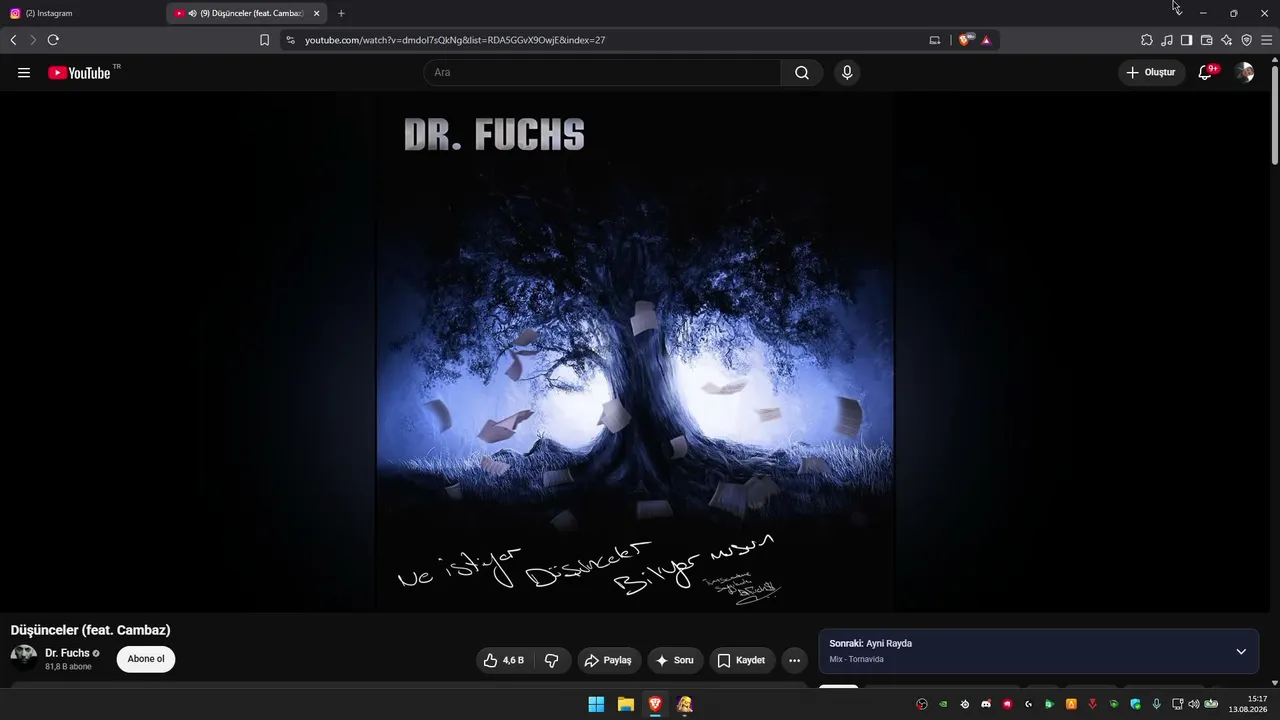This screenshot has height=720, width=1280.
Task: Open Dr. Fuchs channel avatar
Action: pos(24,657)
